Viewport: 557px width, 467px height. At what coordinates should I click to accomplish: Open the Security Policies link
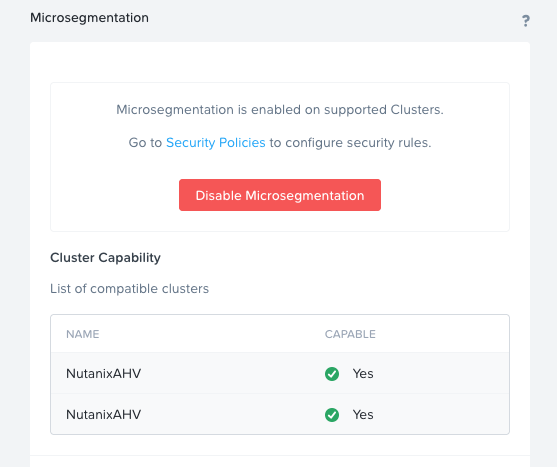point(216,142)
